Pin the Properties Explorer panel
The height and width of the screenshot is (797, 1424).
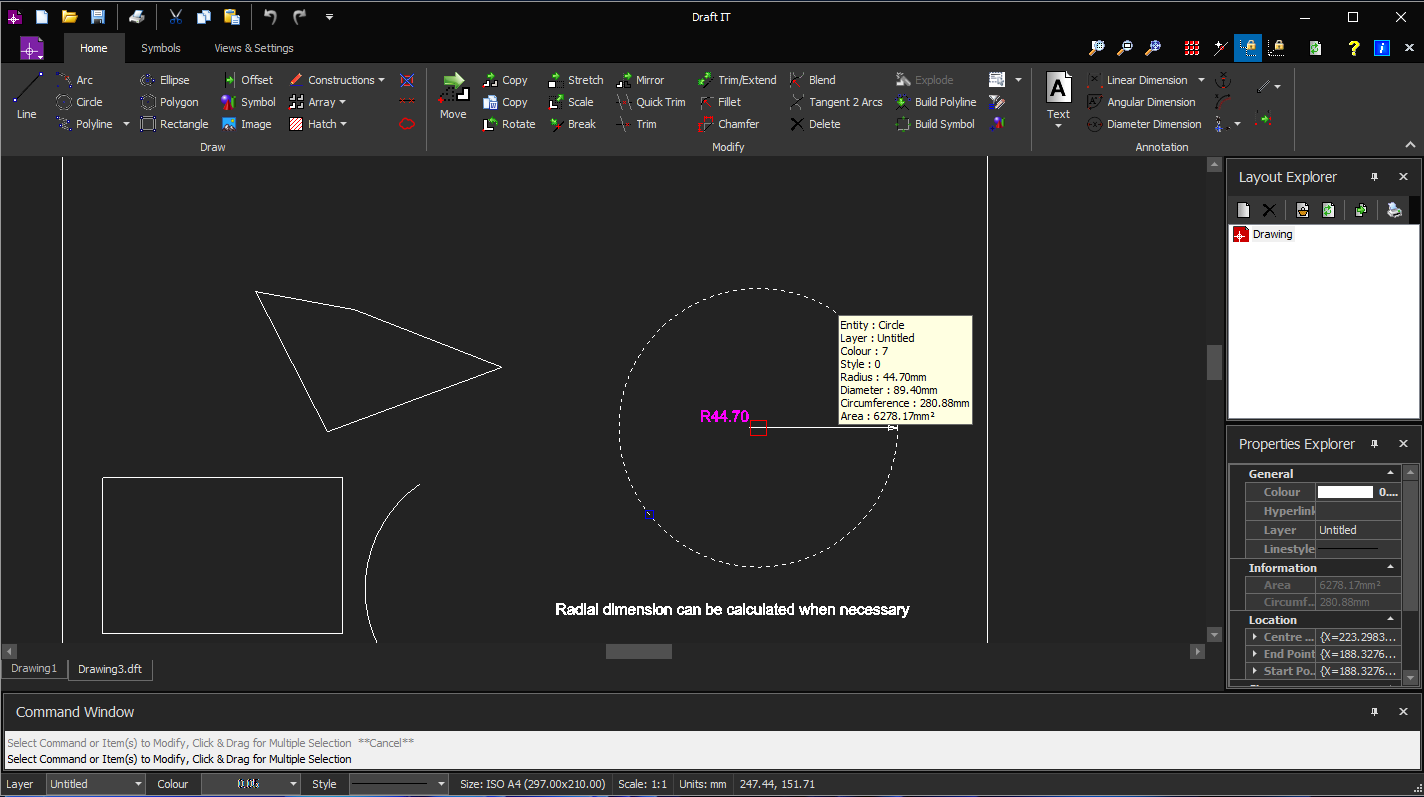(1374, 444)
